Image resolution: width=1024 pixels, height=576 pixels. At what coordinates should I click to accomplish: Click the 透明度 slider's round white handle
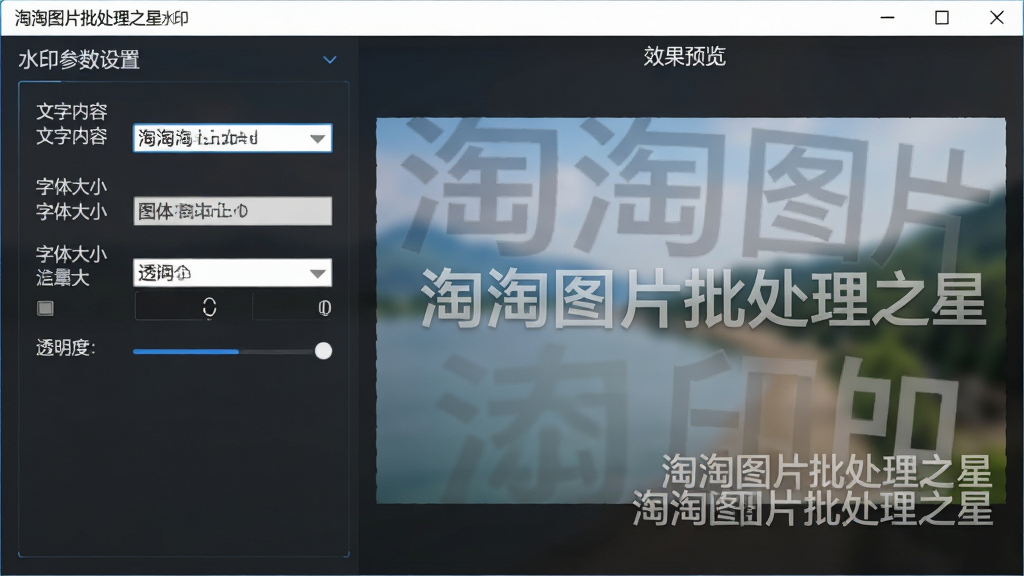click(323, 351)
